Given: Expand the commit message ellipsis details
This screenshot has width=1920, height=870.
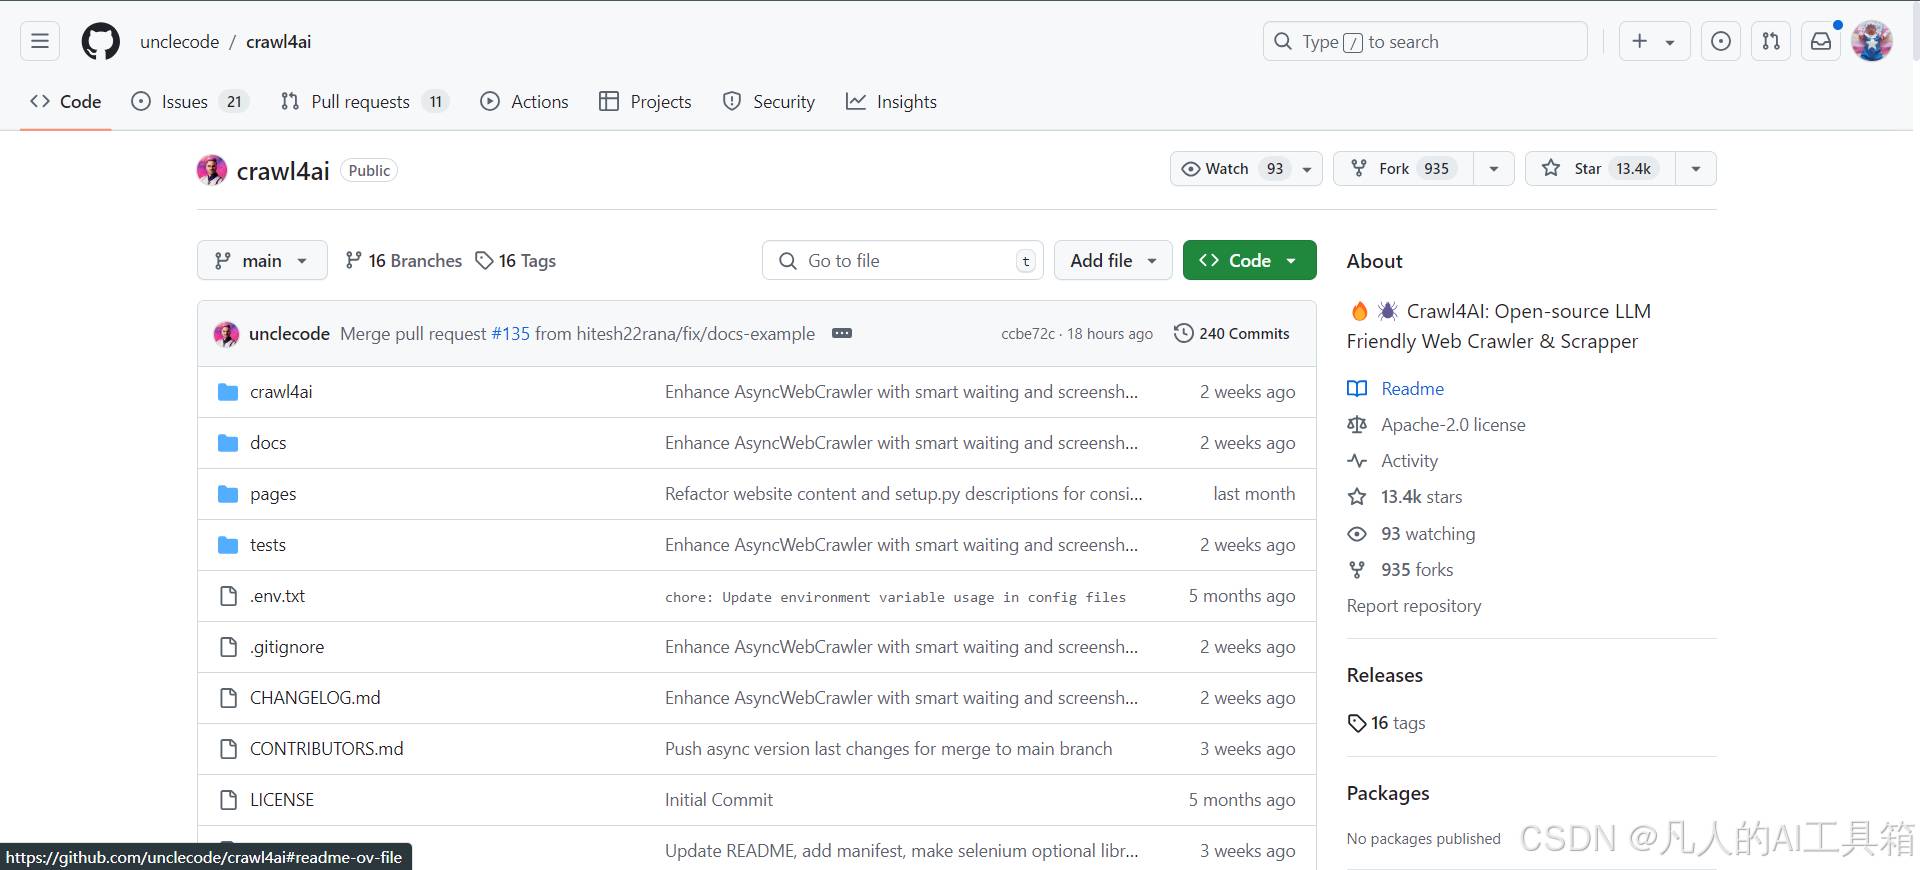Looking at the screenshot, I should coord(842,333).
